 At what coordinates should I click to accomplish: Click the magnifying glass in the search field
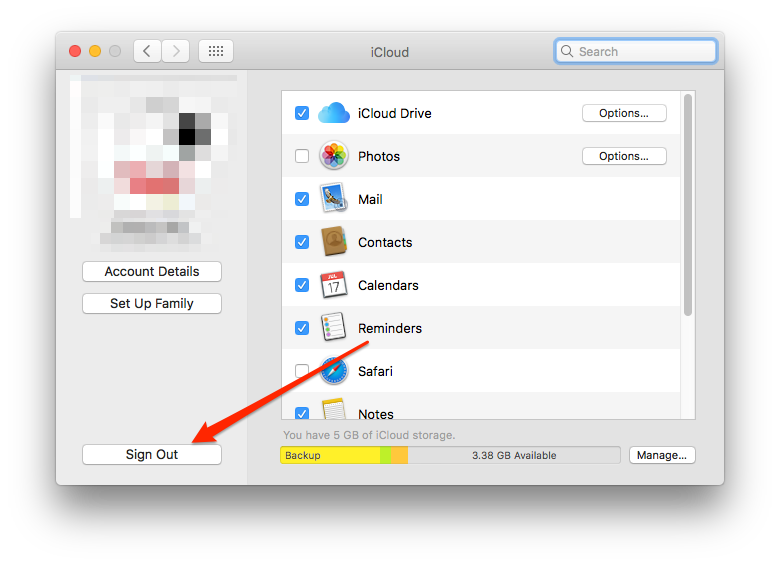click(567, 51)
